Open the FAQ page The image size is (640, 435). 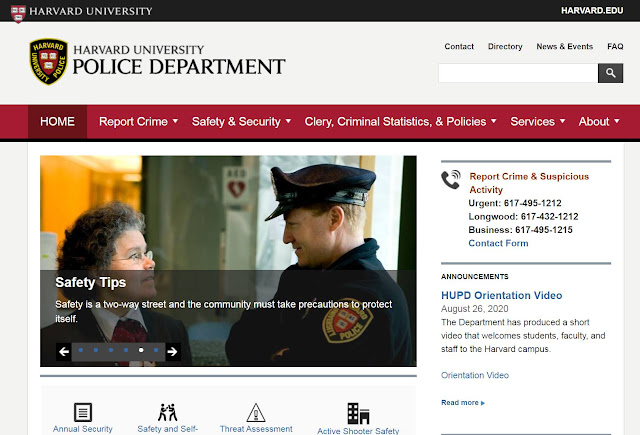[615, 47]
